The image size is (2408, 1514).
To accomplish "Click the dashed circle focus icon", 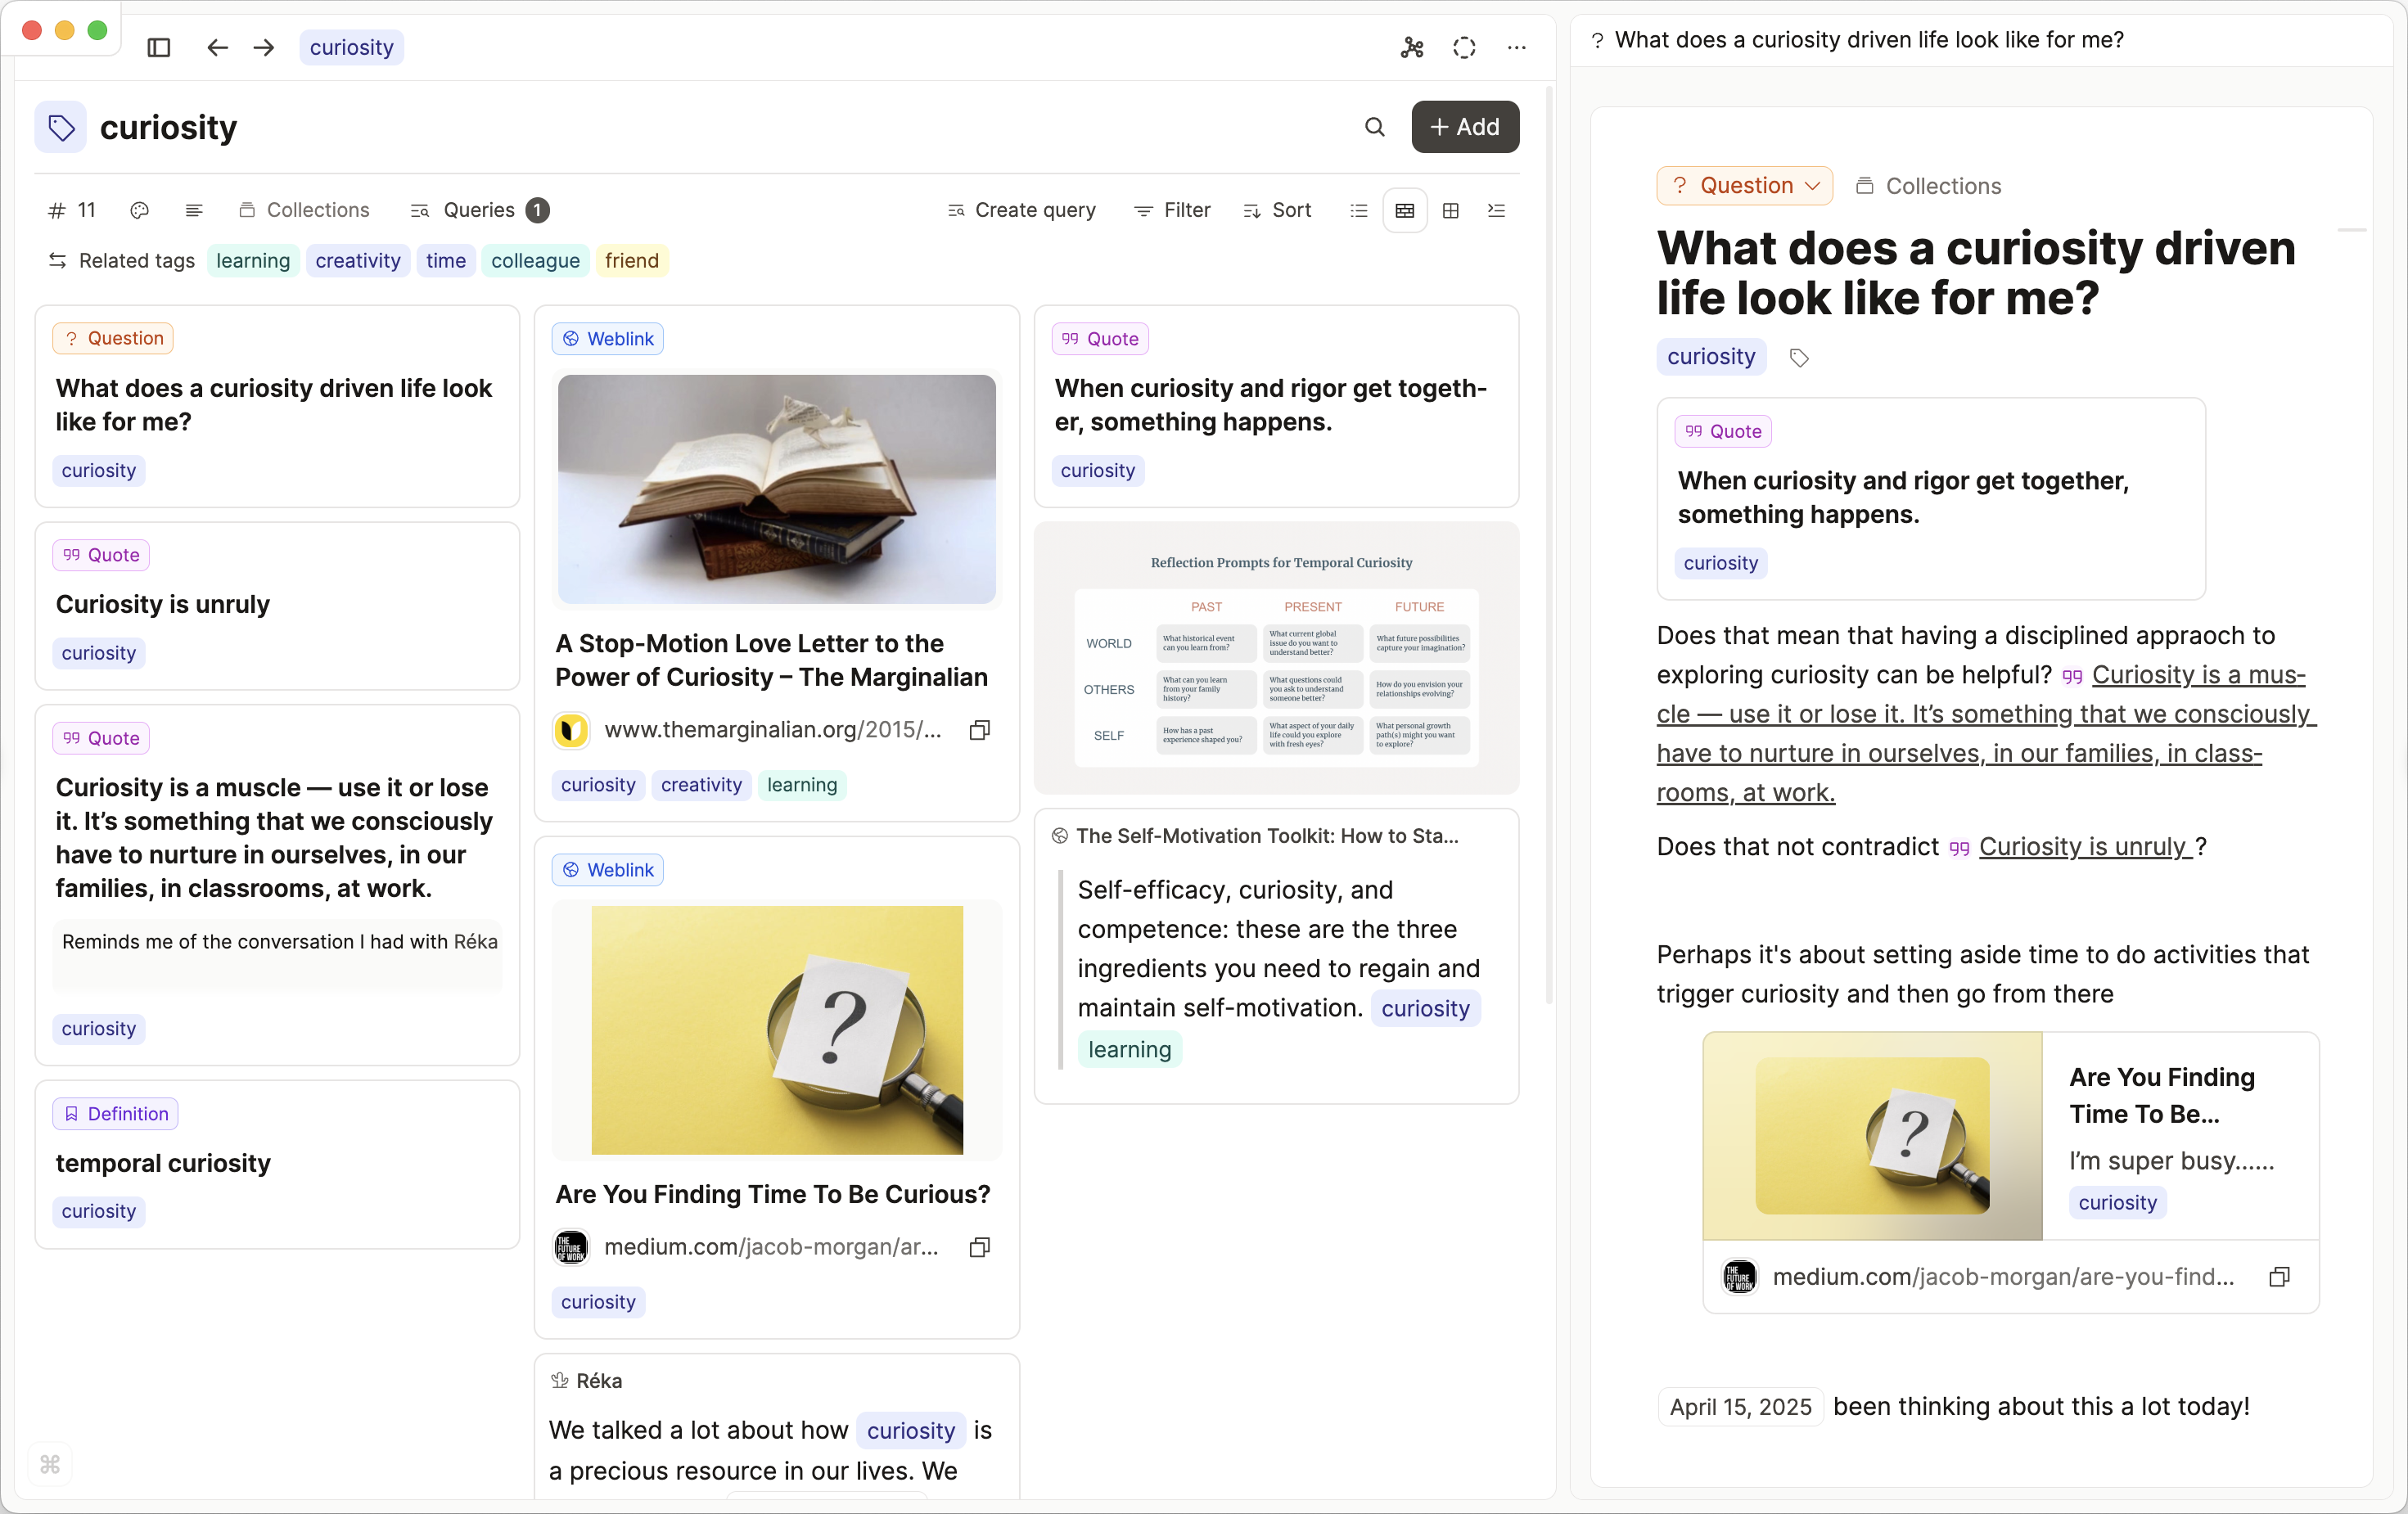I will coord(1464,47).
